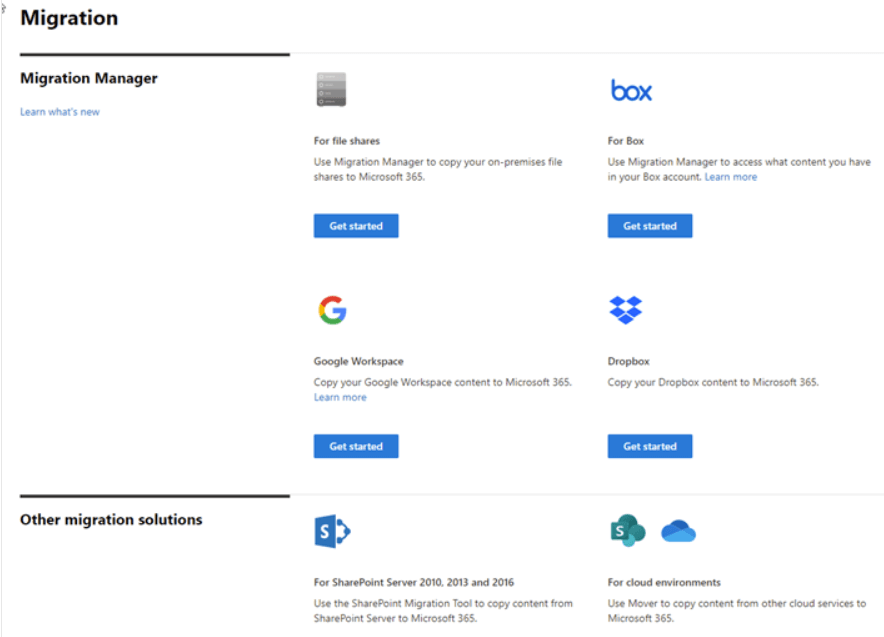Get started with Box migration

click(649, 225)
